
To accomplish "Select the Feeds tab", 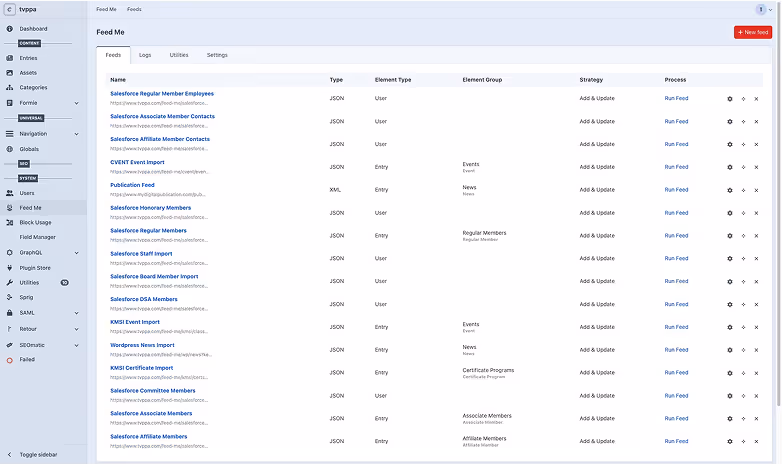I will pos(113,55).
